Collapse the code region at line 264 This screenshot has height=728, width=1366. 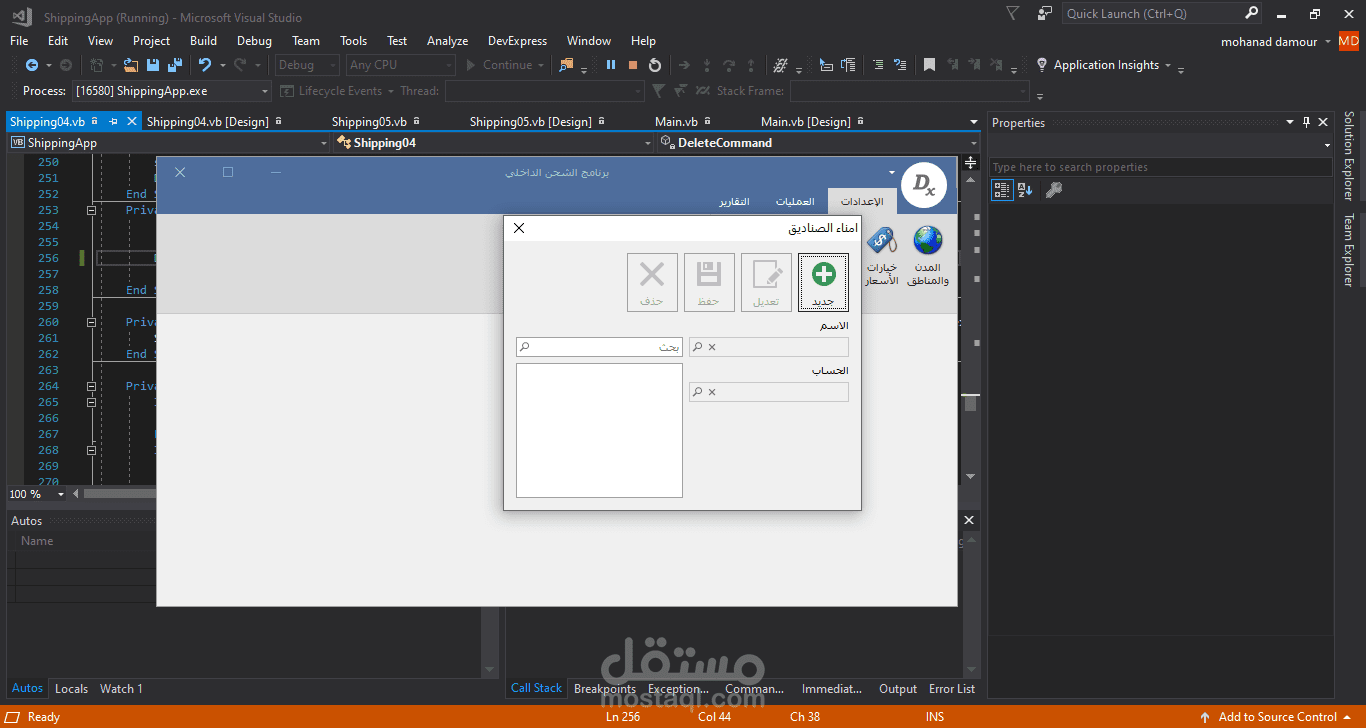coord(92,387)
